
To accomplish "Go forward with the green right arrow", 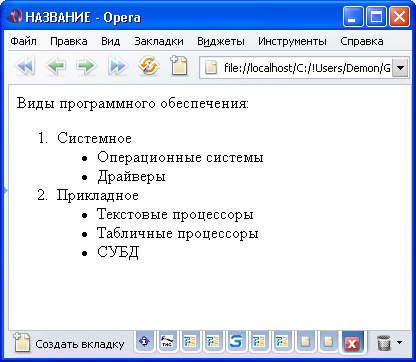I will (86, 66).
